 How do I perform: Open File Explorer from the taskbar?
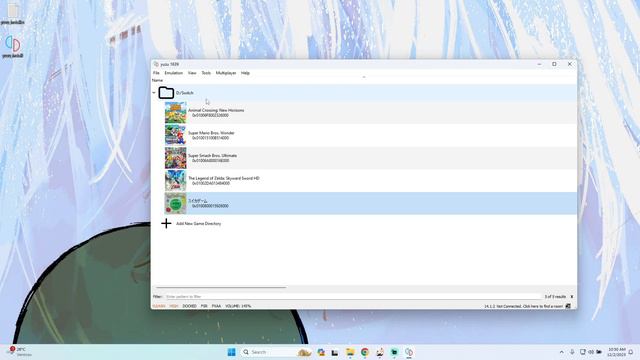click(350, 352)
